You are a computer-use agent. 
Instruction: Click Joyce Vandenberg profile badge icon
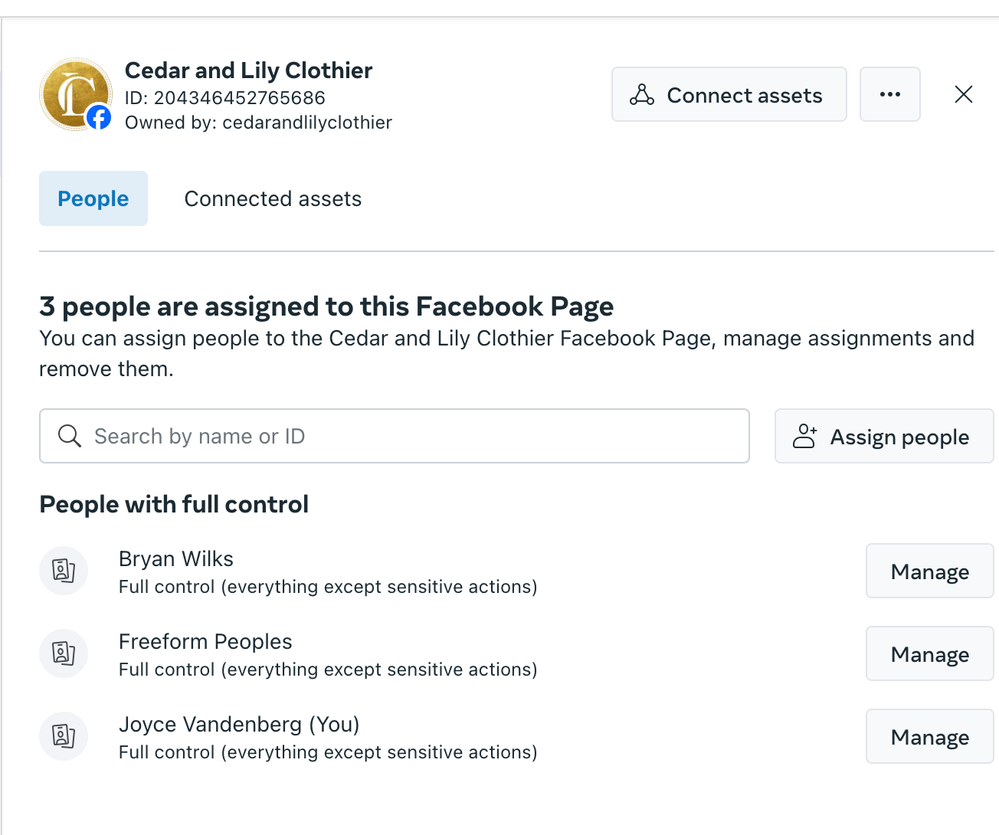tap(64, 737)
